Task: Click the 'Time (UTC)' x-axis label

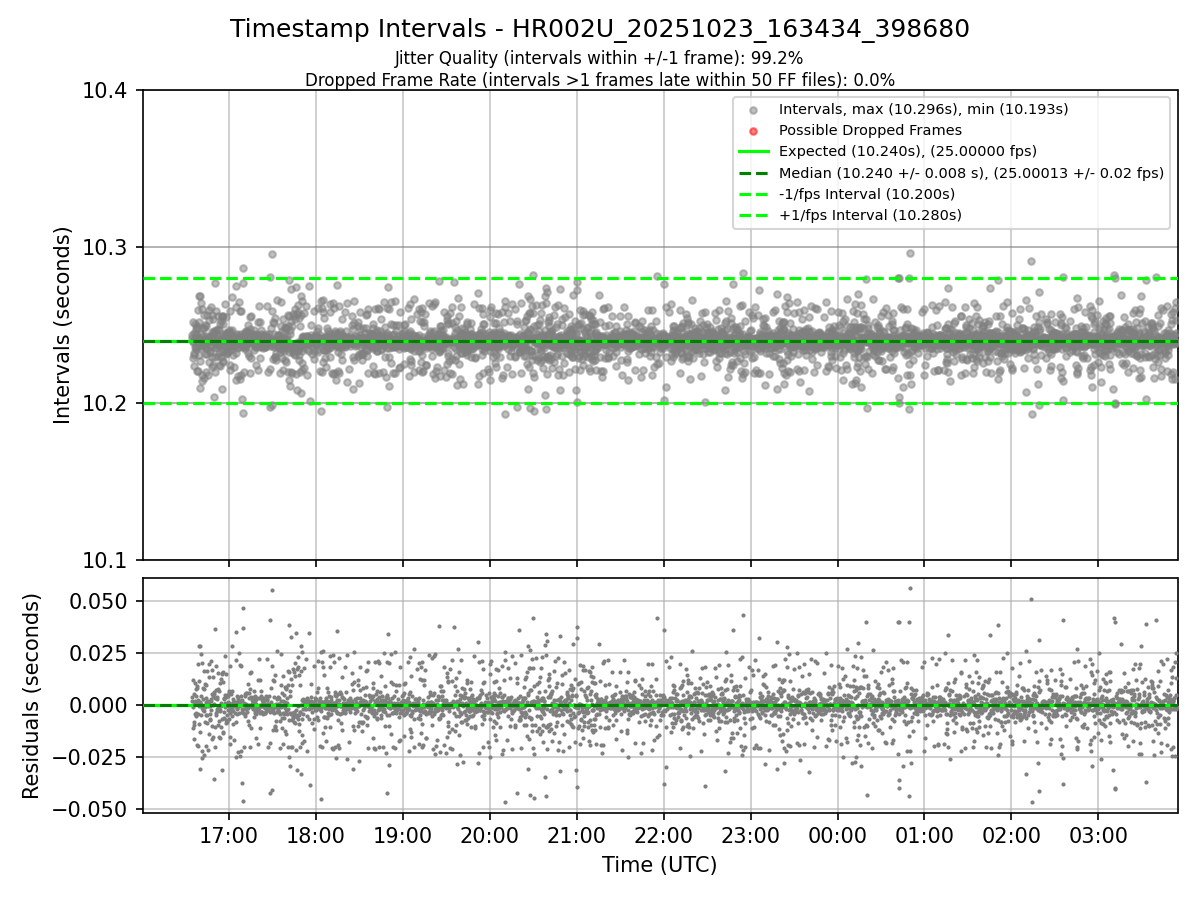Action: click(659, 865)
